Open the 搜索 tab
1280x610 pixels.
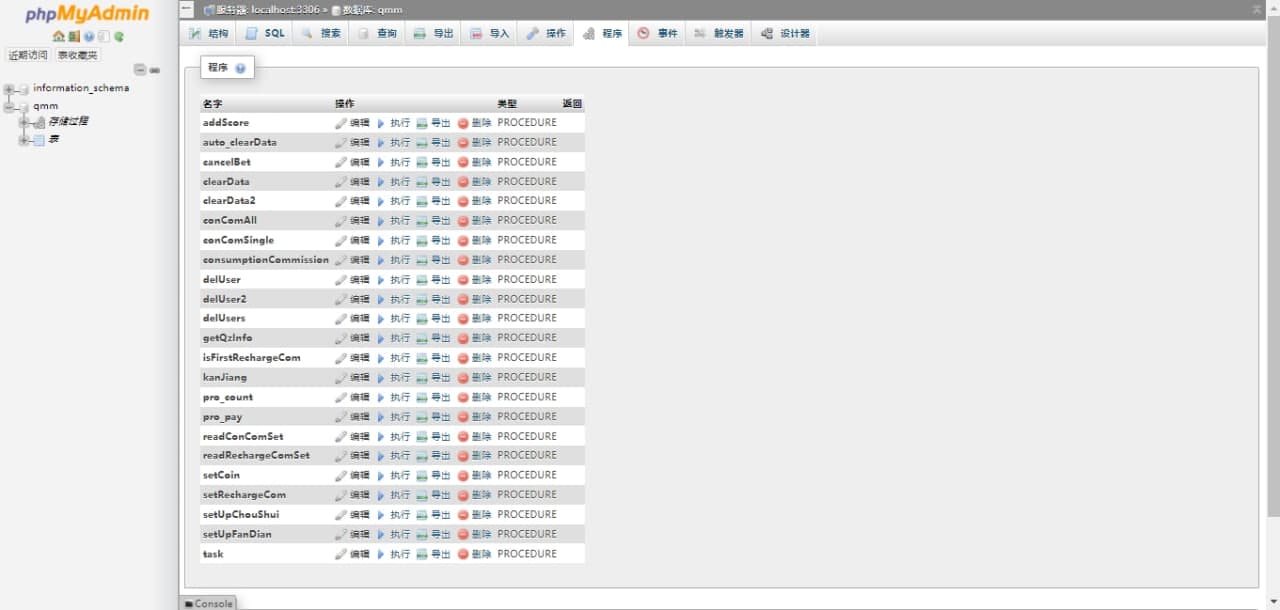click(321, 33)
